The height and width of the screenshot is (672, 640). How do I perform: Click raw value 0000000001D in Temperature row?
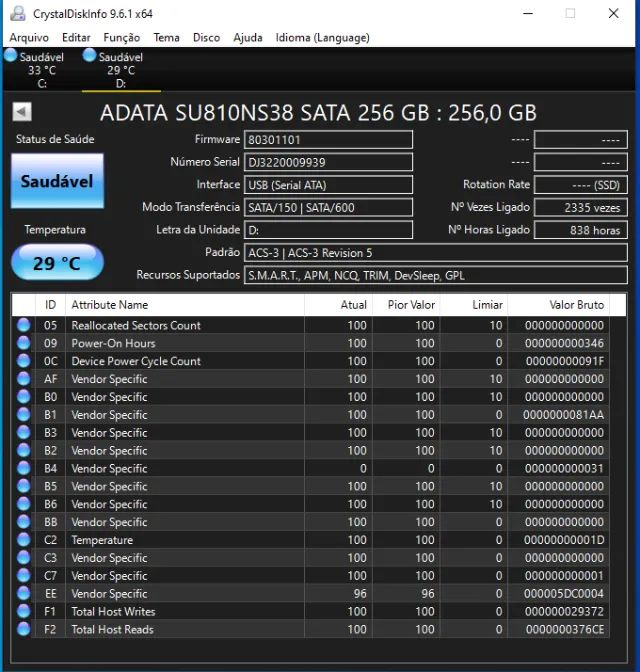(x=564, y=540)
